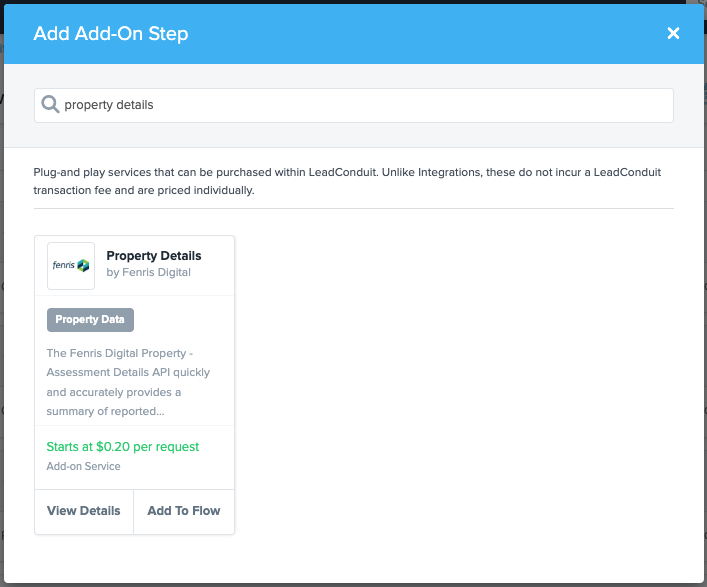Click the "Starts at $0.20 per request" price

click(x=123, y=447)
